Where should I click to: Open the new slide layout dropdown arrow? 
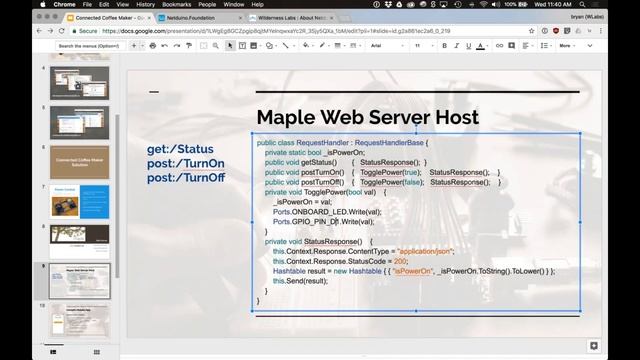tap(142, 46)
